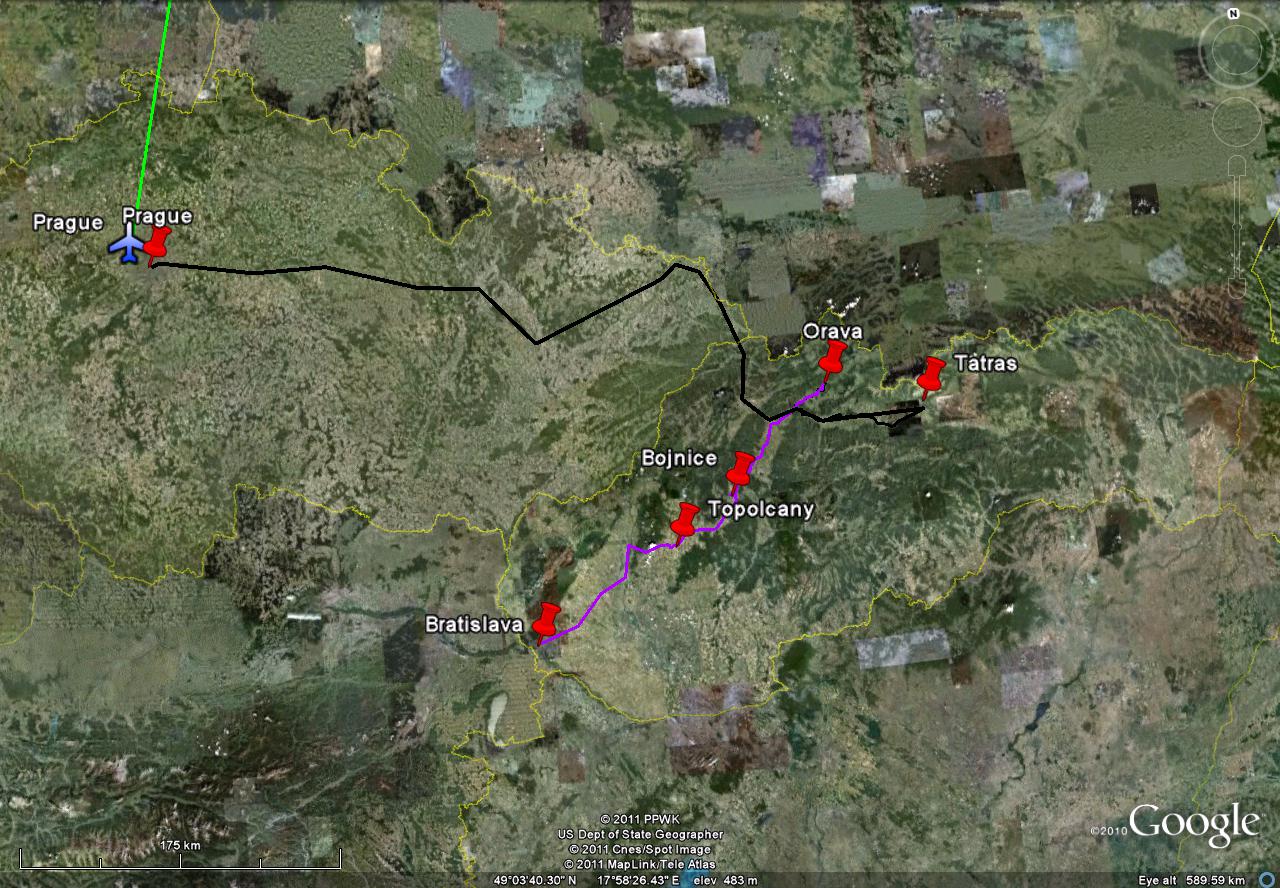Click the Prague red pushpin marker
The height and width of the screenshot is (888, 1280).
coord(156,245)
